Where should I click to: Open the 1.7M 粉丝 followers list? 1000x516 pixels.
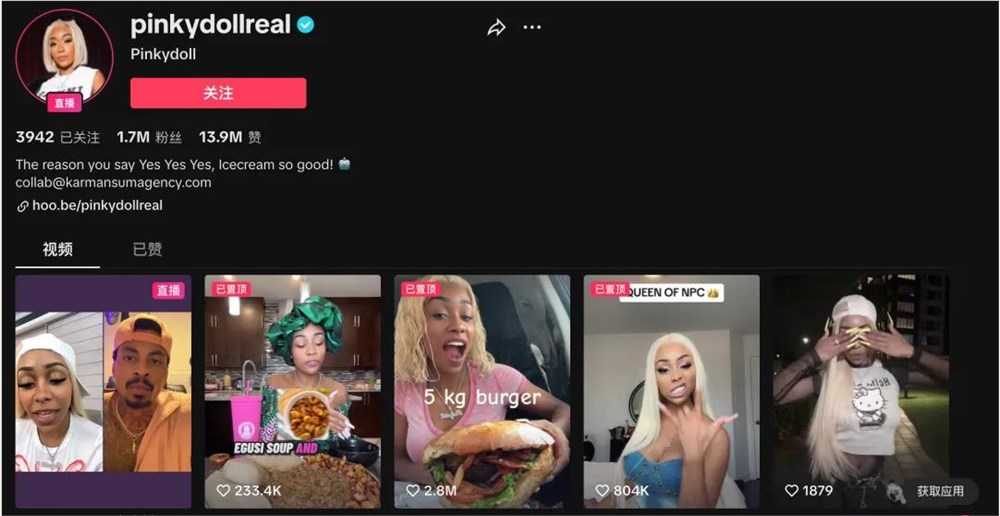point(149,137)
